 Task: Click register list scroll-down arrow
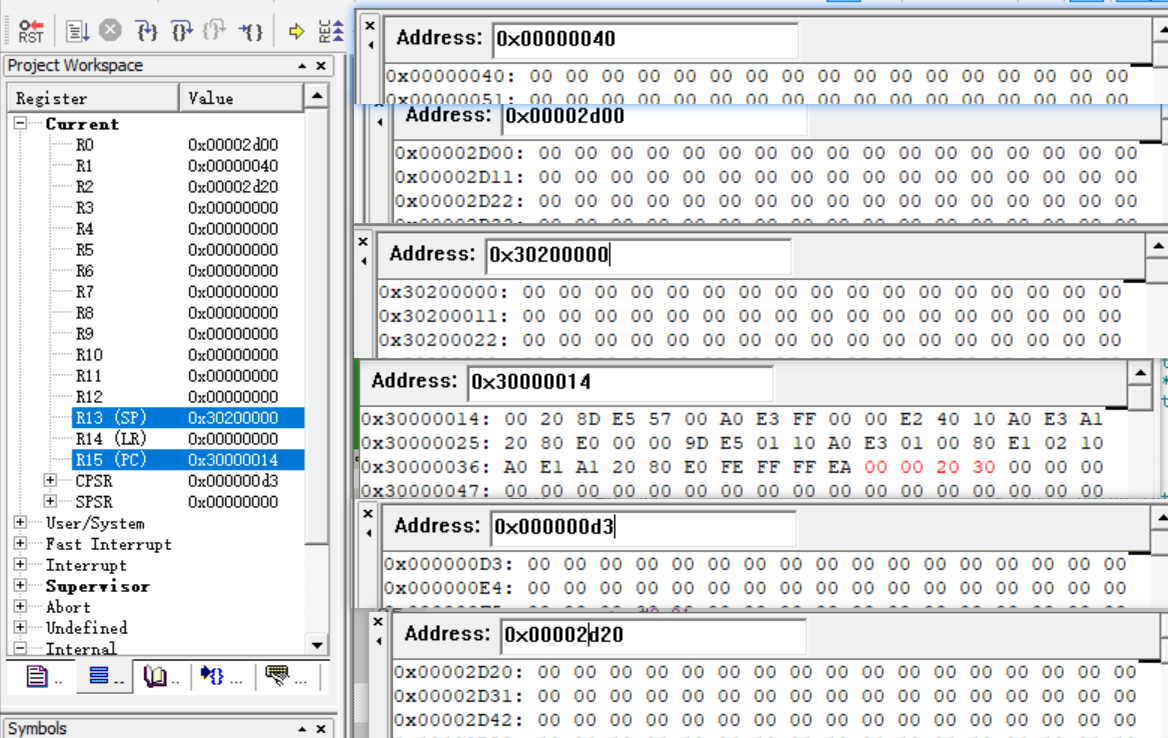tap(317, 645)
